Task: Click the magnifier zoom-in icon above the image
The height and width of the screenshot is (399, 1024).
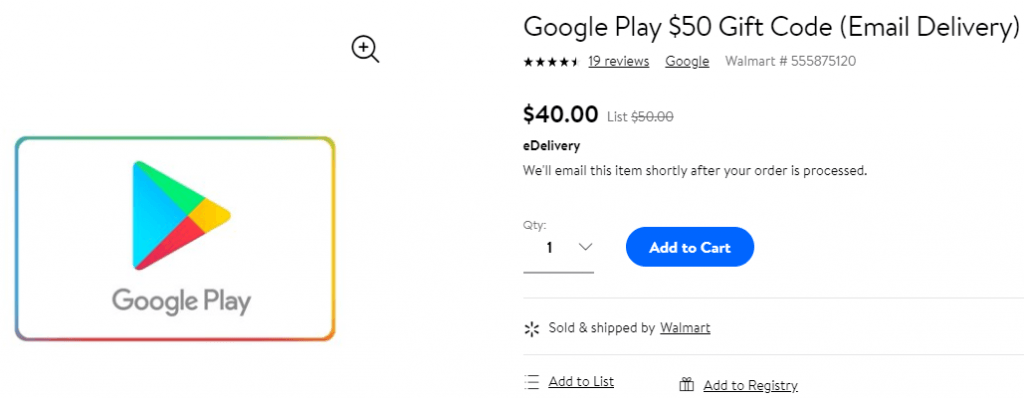Action: click(366, 50)
